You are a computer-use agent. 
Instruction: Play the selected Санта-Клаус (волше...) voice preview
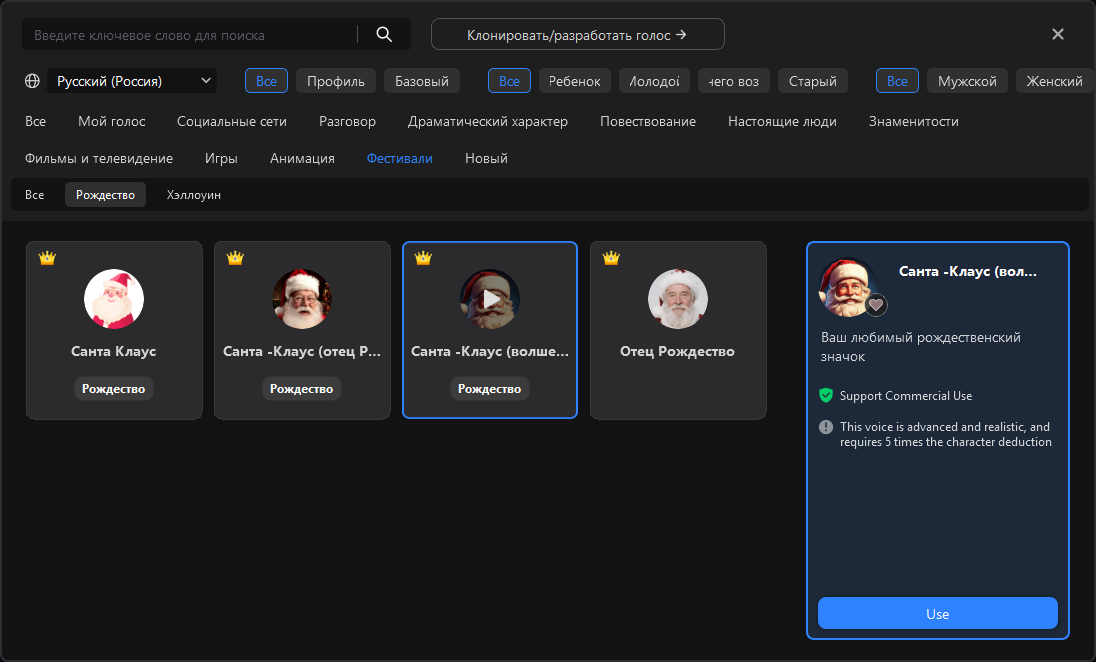click(x=490, y=299)
